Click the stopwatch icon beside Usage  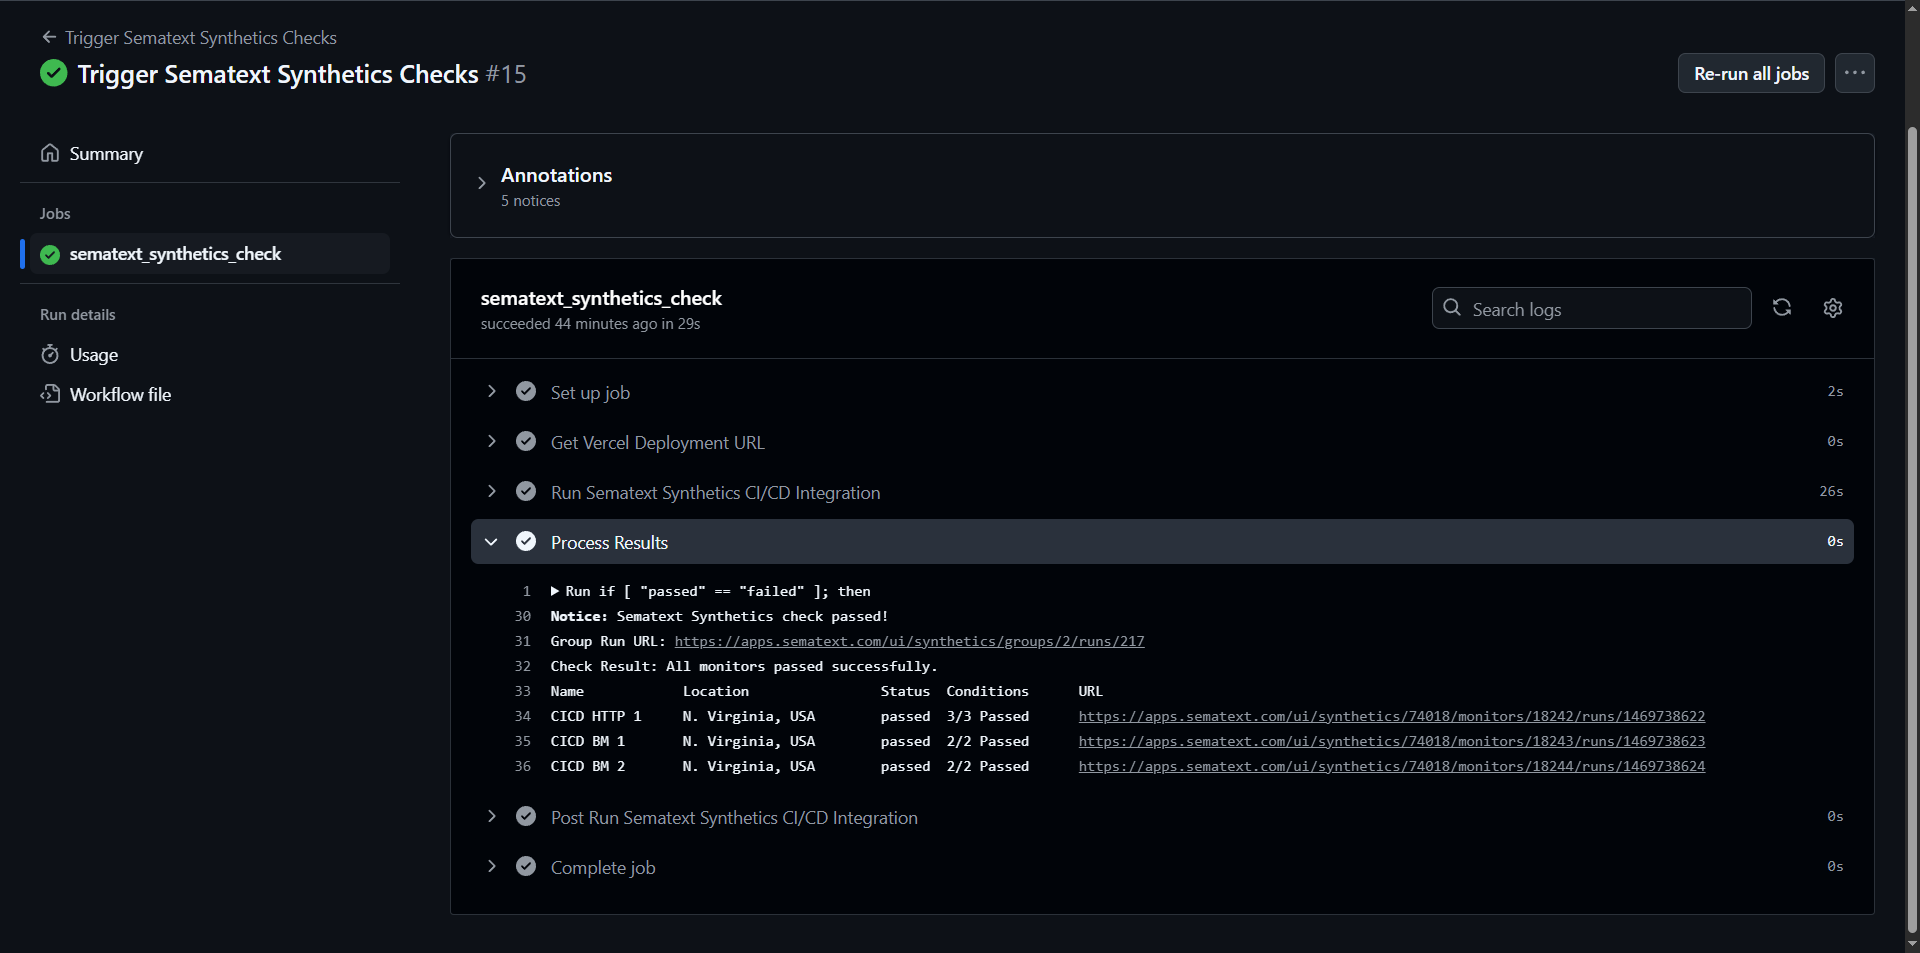pos(50,354)
